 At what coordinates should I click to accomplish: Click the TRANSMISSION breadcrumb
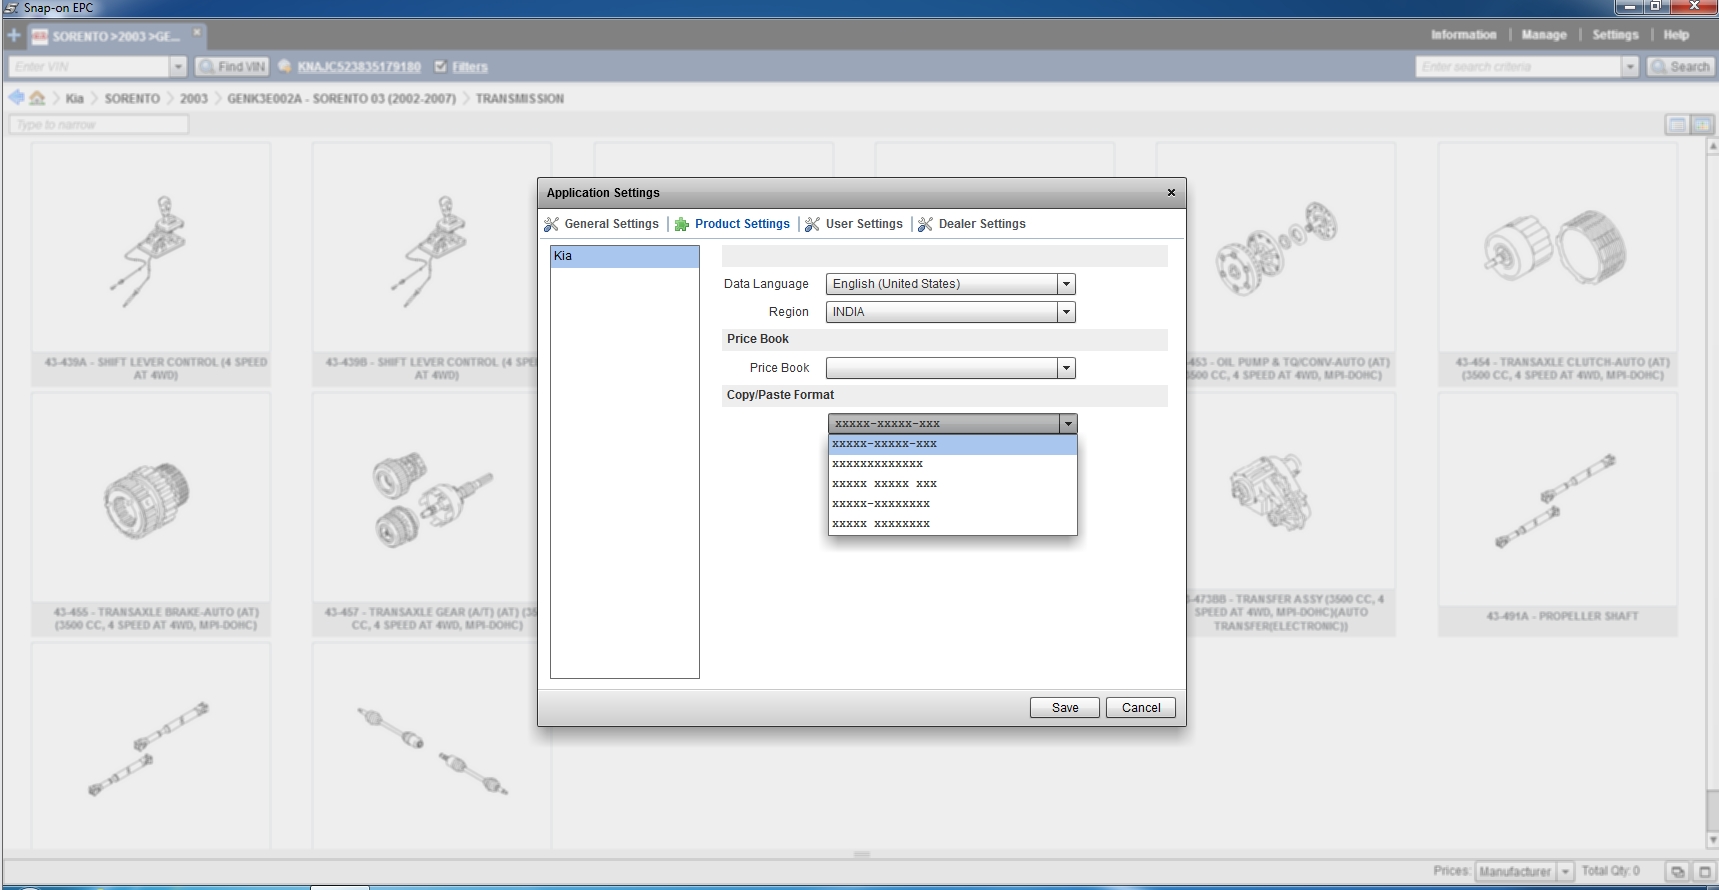tap(519, 99)
